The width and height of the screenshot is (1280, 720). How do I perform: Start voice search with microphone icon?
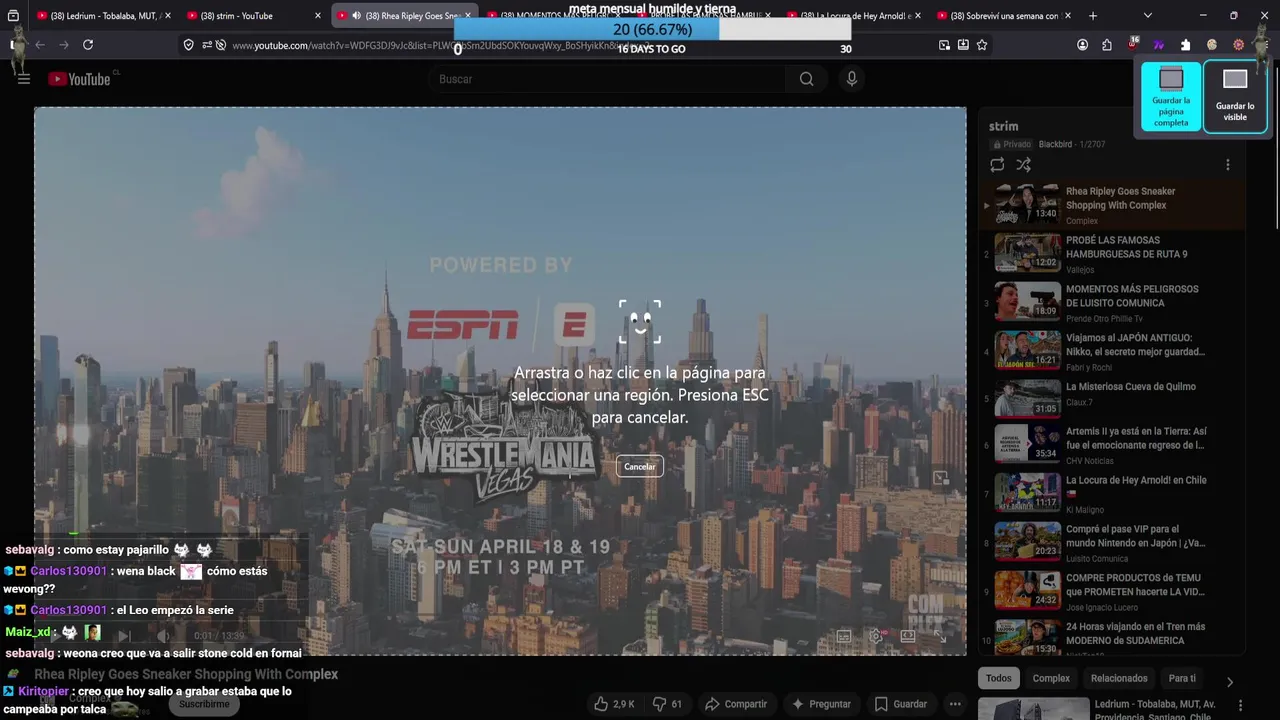pyautogui.click(x=851, y=79)
